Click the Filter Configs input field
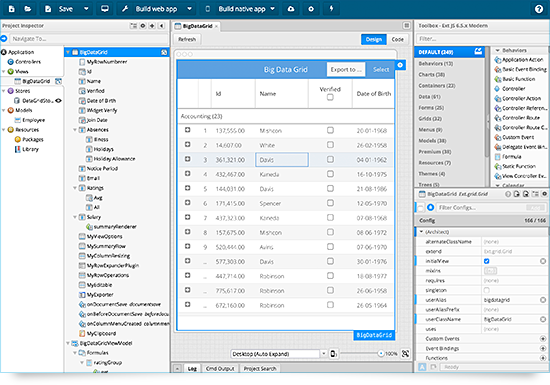 481,208
